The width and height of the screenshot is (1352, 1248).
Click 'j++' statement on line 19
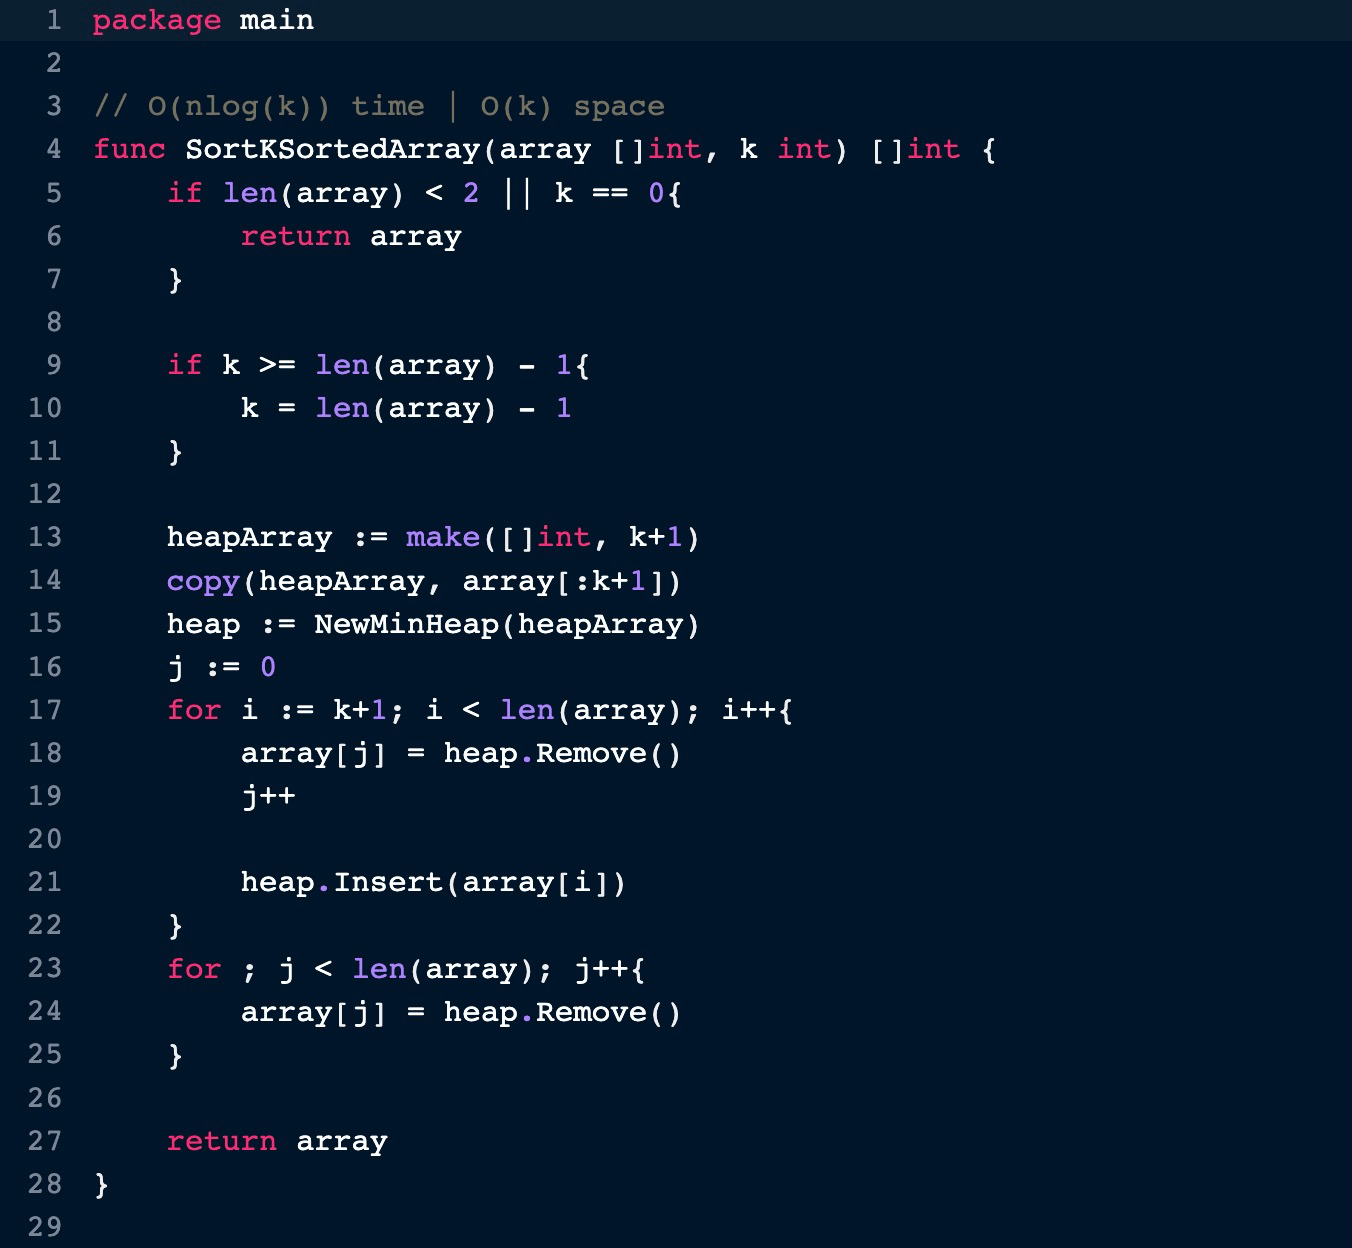click(x=268, y=796)
